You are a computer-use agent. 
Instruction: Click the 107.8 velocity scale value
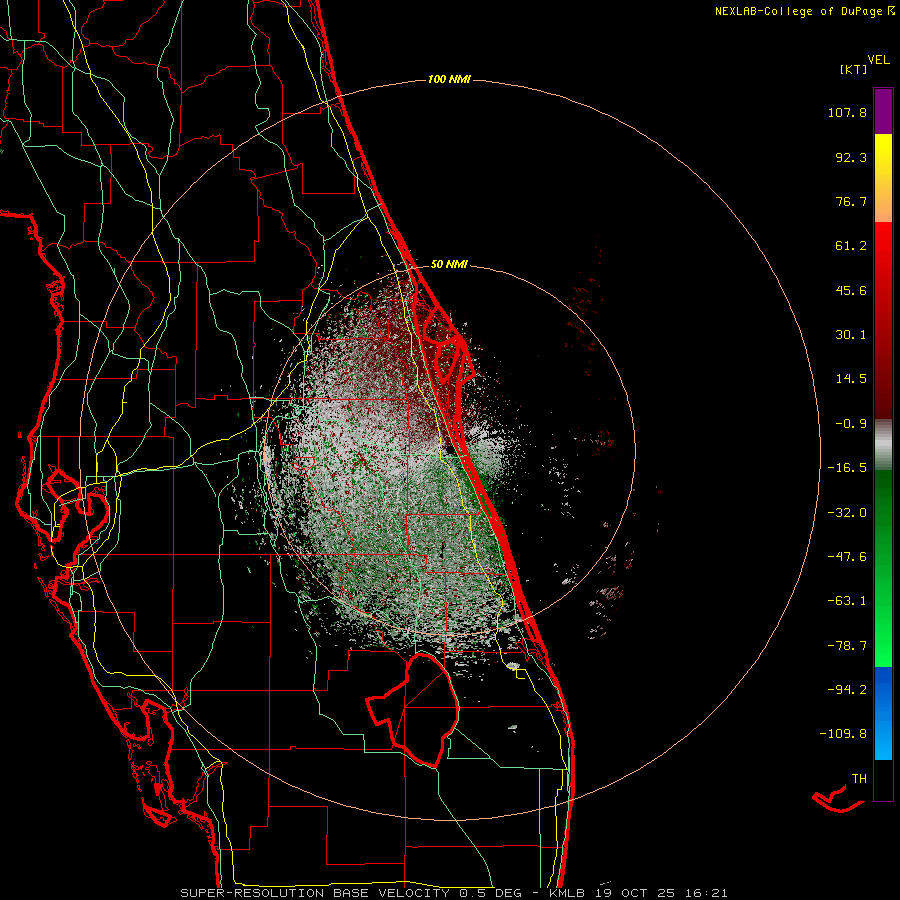coord(847,112)
